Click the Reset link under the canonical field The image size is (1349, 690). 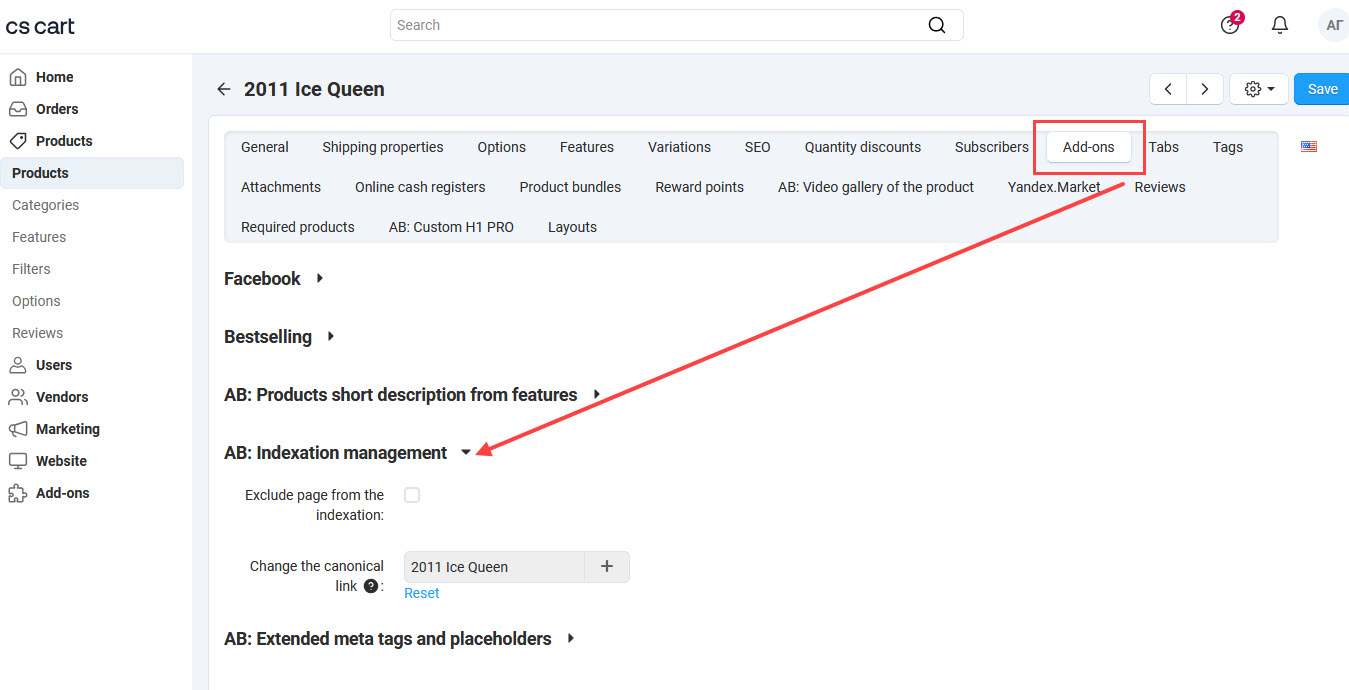click(421, 592)
